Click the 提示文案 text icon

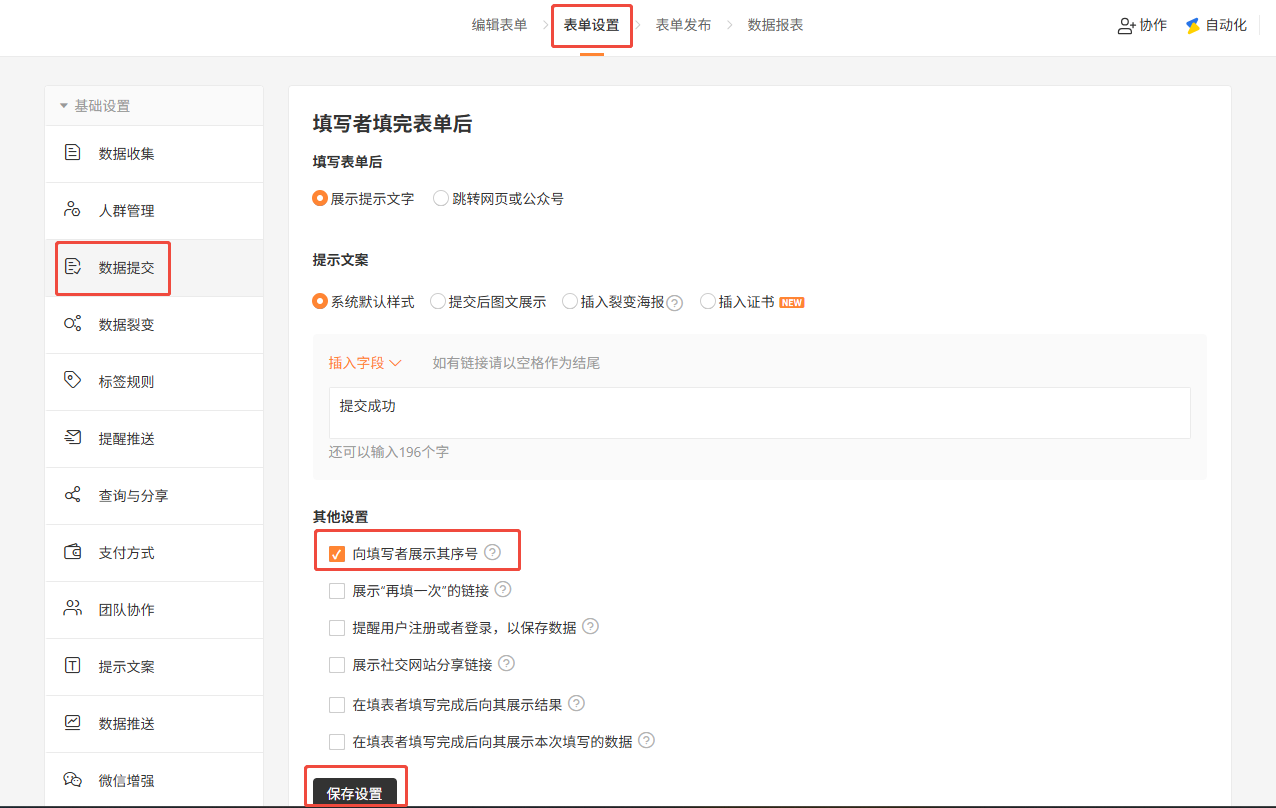(72, 666)
